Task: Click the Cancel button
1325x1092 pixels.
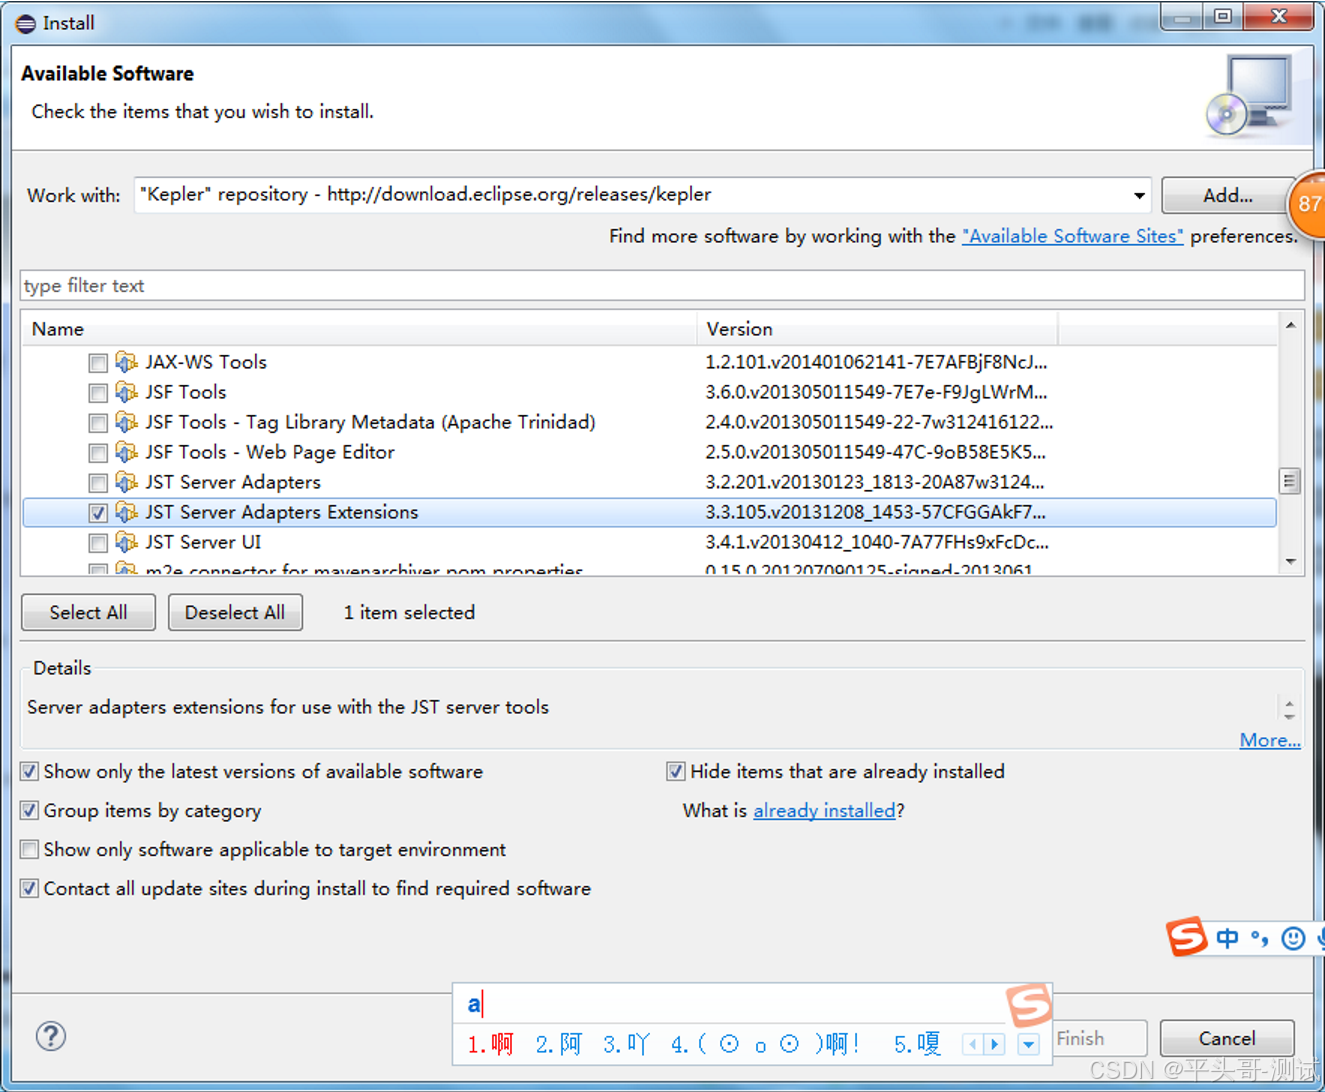Action: tap(1227, 1038)
